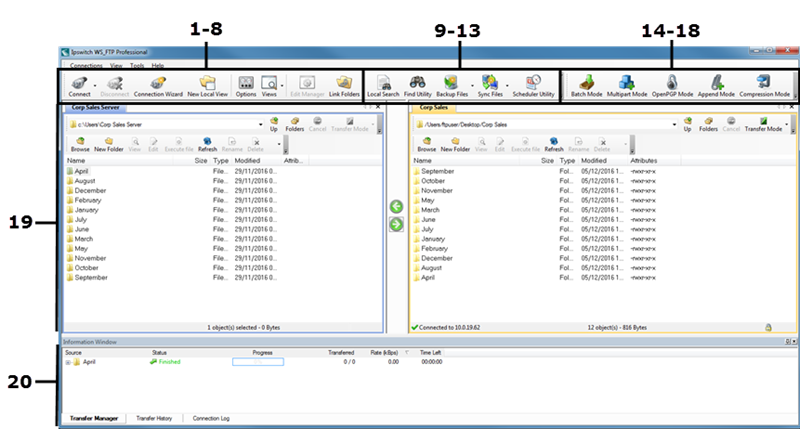
Task: Enable Batch Mode
Action: (x=586, y=86)
